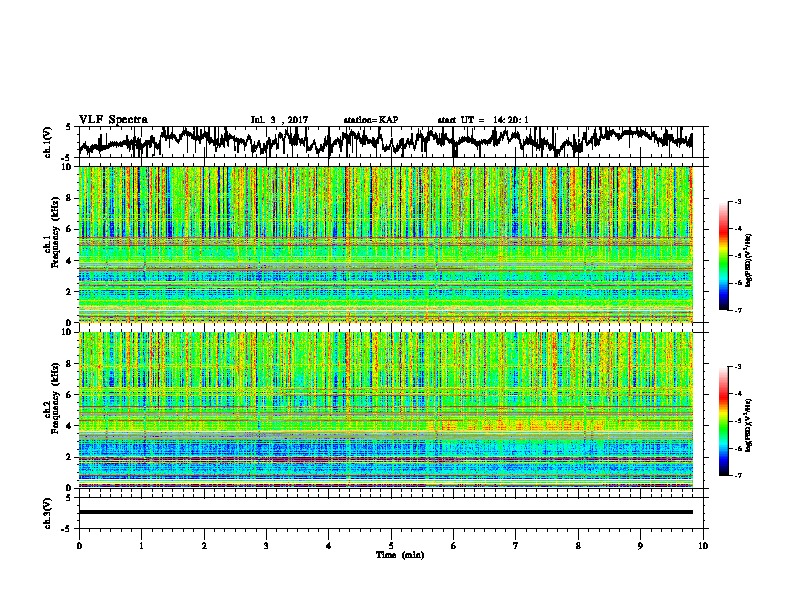Click the "ch.1(V)" axis label of the top waveform

pyautogui.click(x=47, y=142)
